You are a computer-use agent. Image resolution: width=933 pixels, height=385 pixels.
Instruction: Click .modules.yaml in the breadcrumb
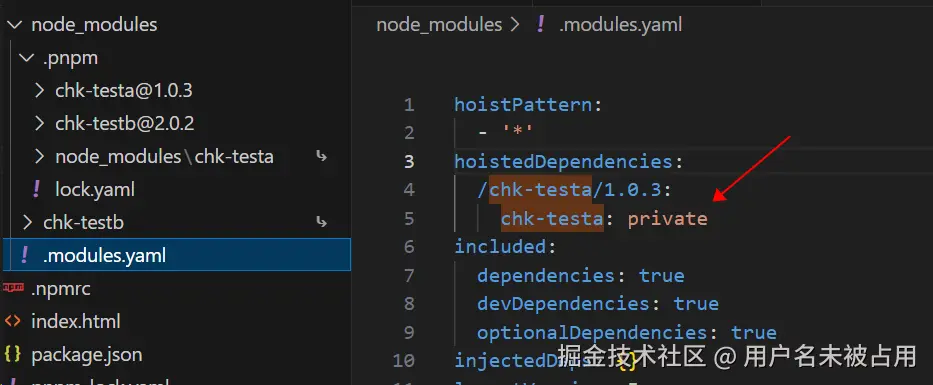621,25
